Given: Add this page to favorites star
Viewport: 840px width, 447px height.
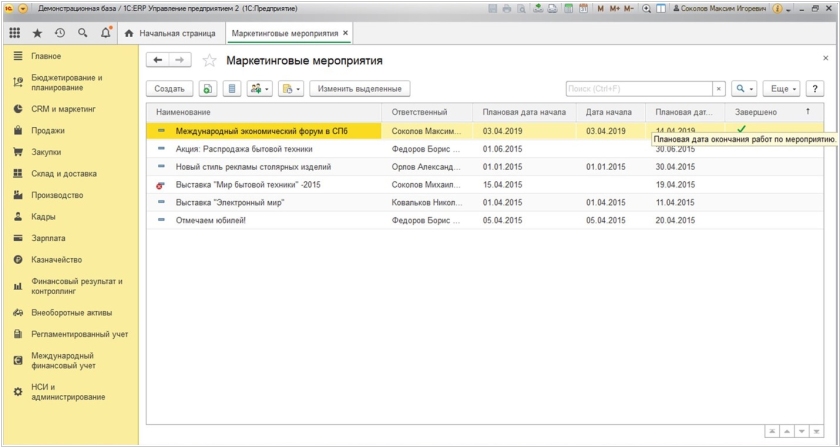Looking at the screenshot, I should (210, 61).
